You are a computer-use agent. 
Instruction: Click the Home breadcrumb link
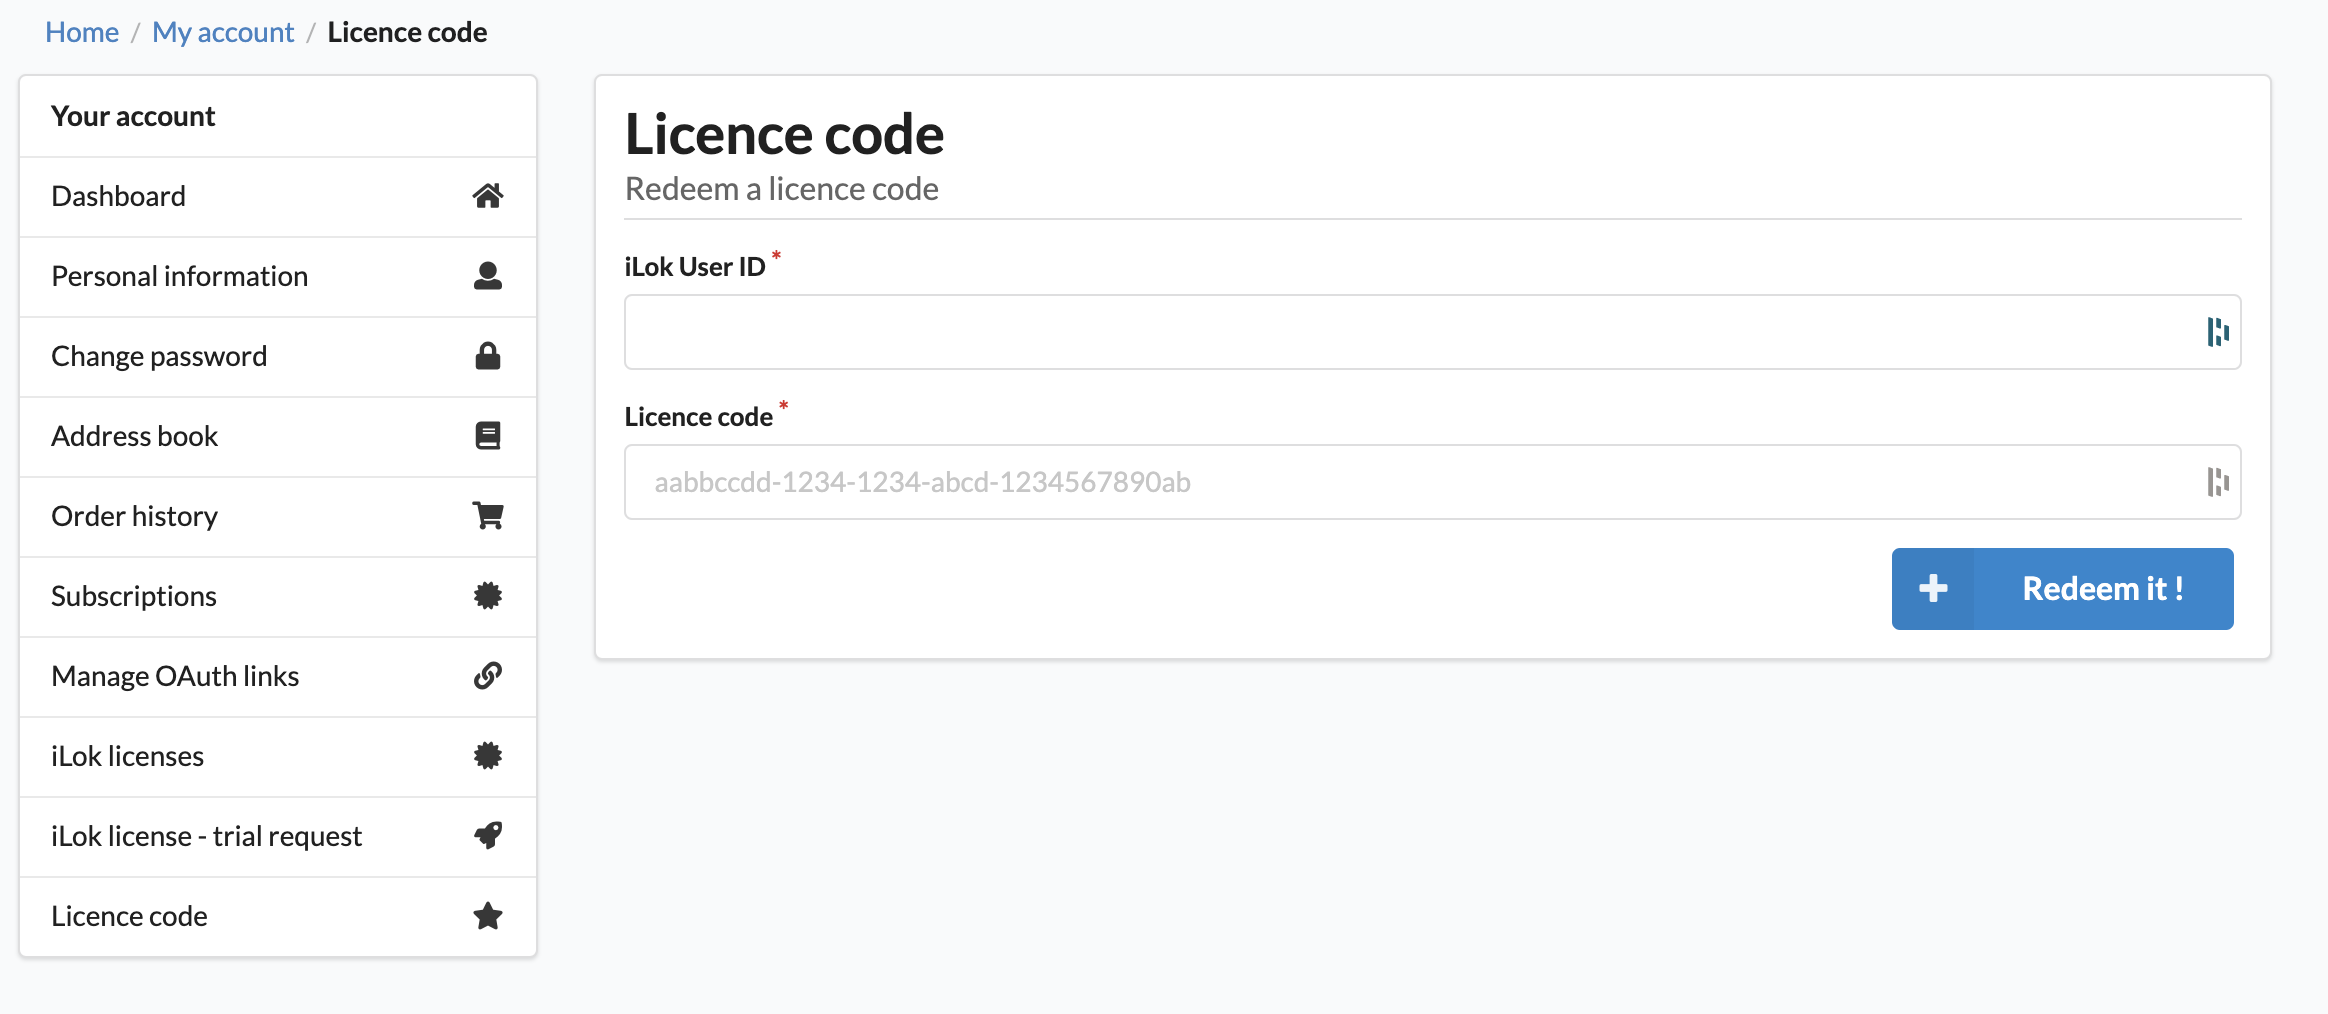point(82,32)
